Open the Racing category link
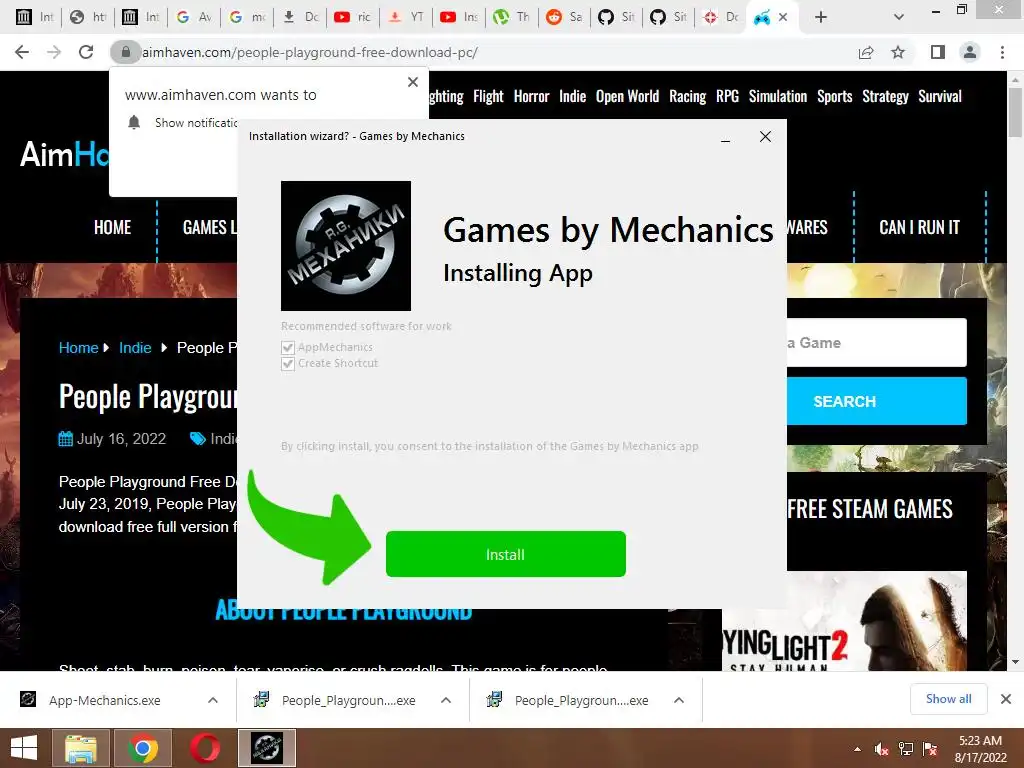The height and width of the screenshot is (768, 1024). [687, 97]
